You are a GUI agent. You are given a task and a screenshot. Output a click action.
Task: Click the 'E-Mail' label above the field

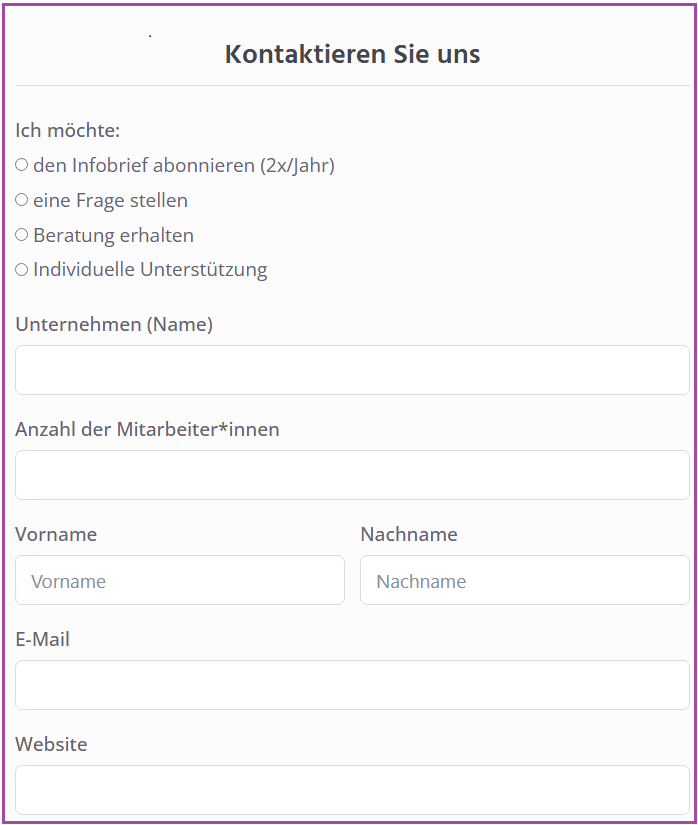(x=43, y=639)
